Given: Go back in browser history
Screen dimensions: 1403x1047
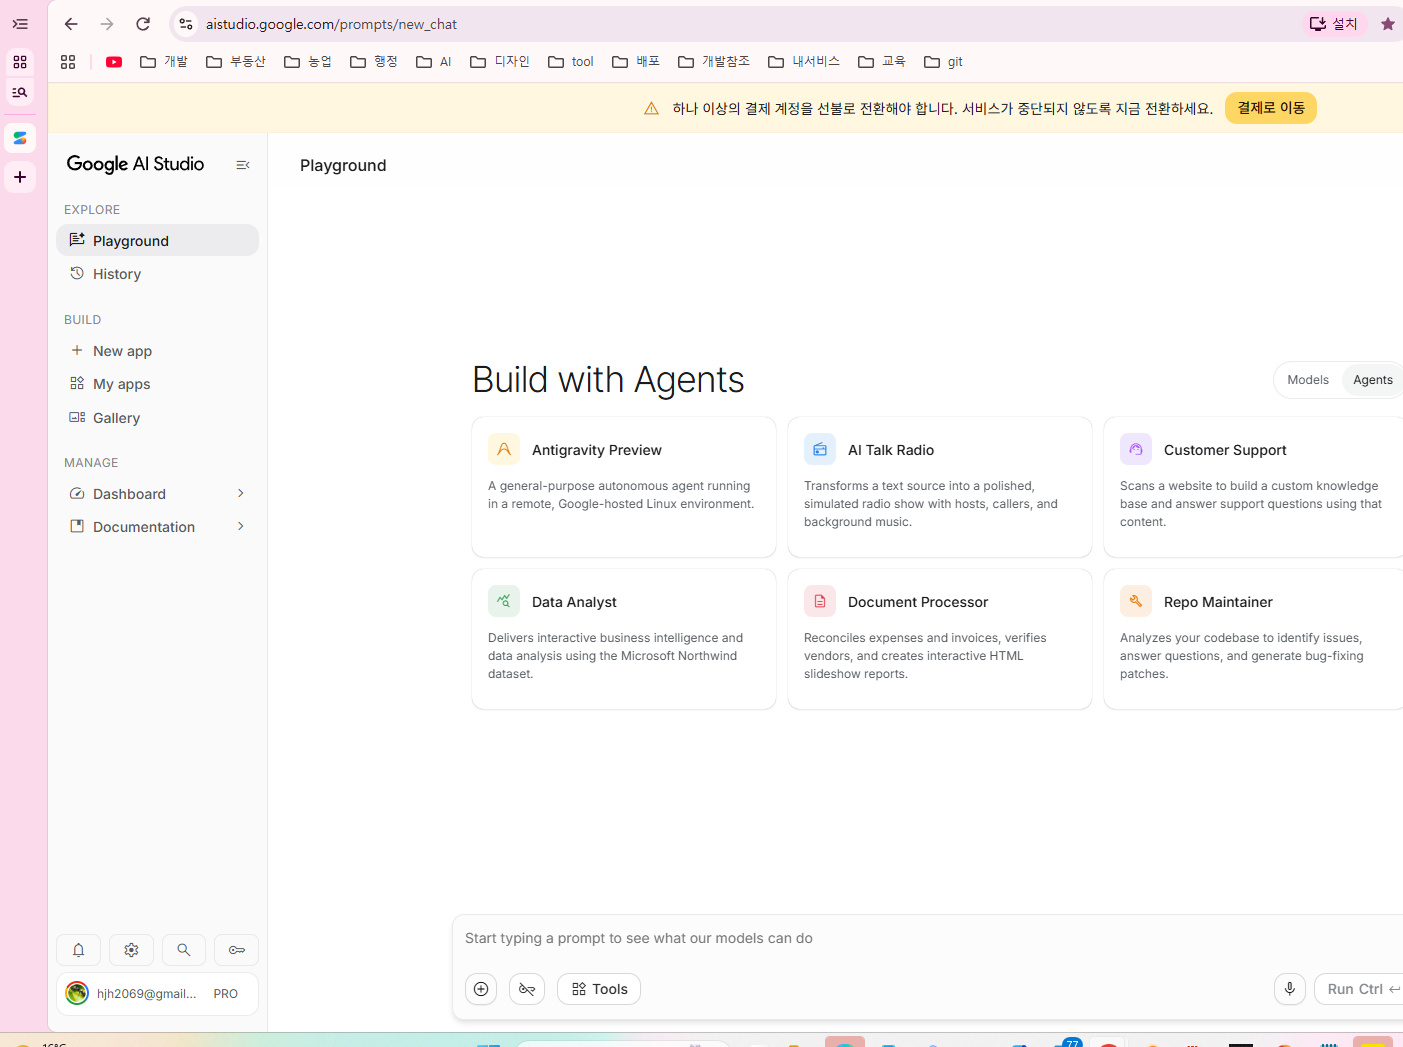Looking at the screenshot, I should point(71,24).
